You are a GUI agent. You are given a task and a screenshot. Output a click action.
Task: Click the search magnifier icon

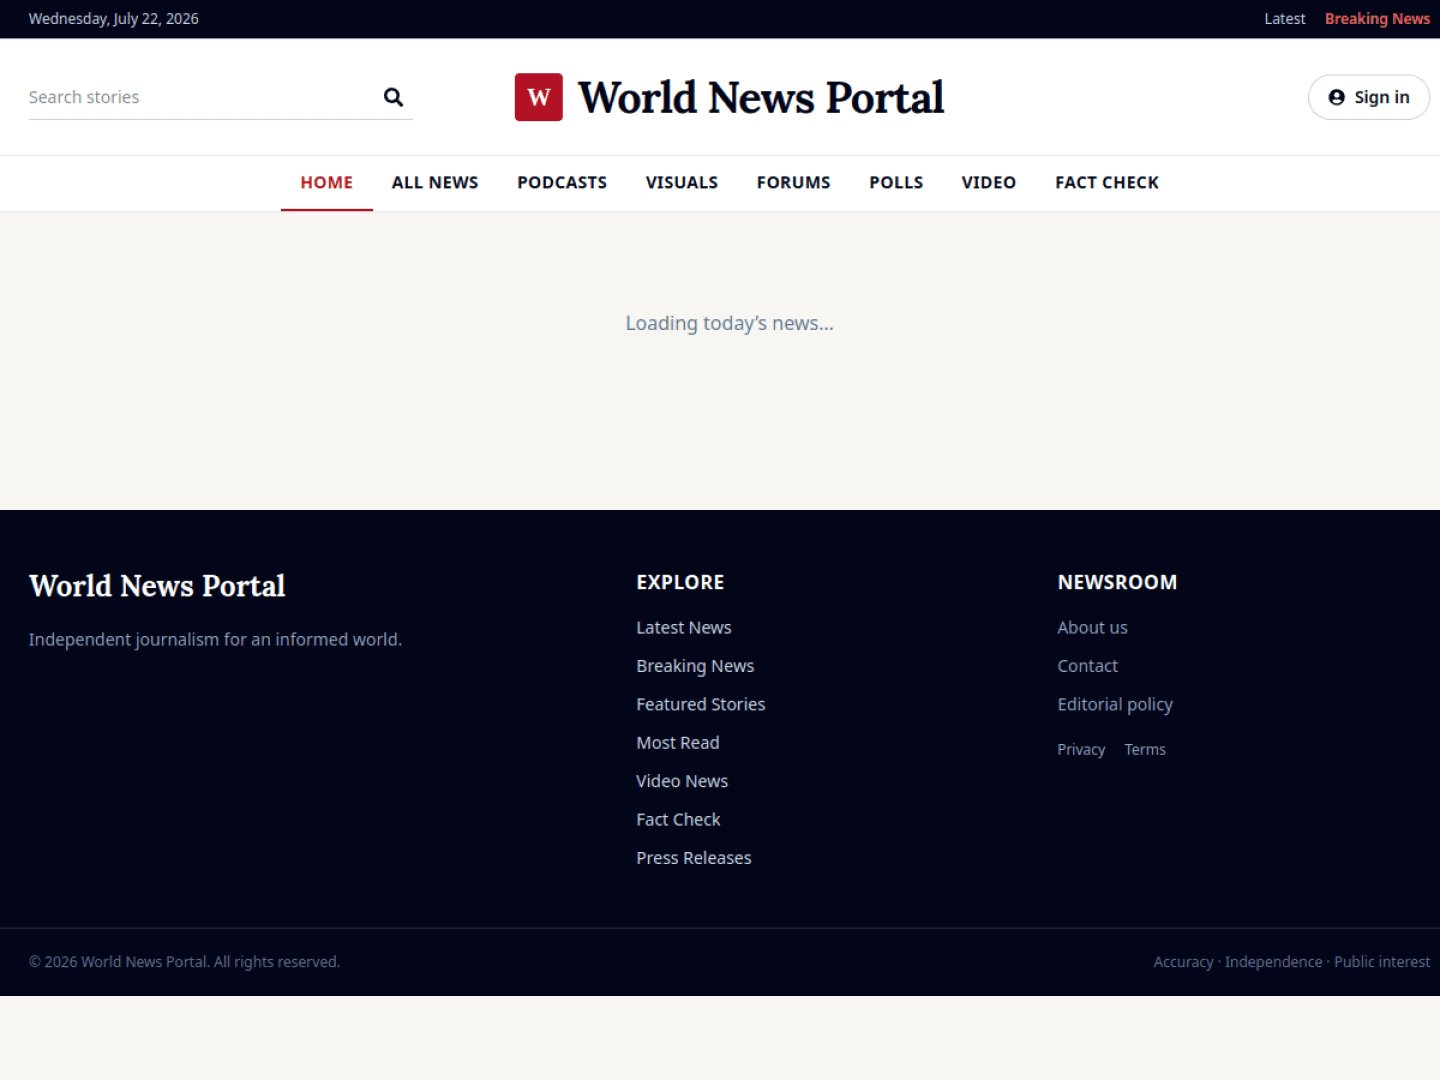tap(393, 97)
